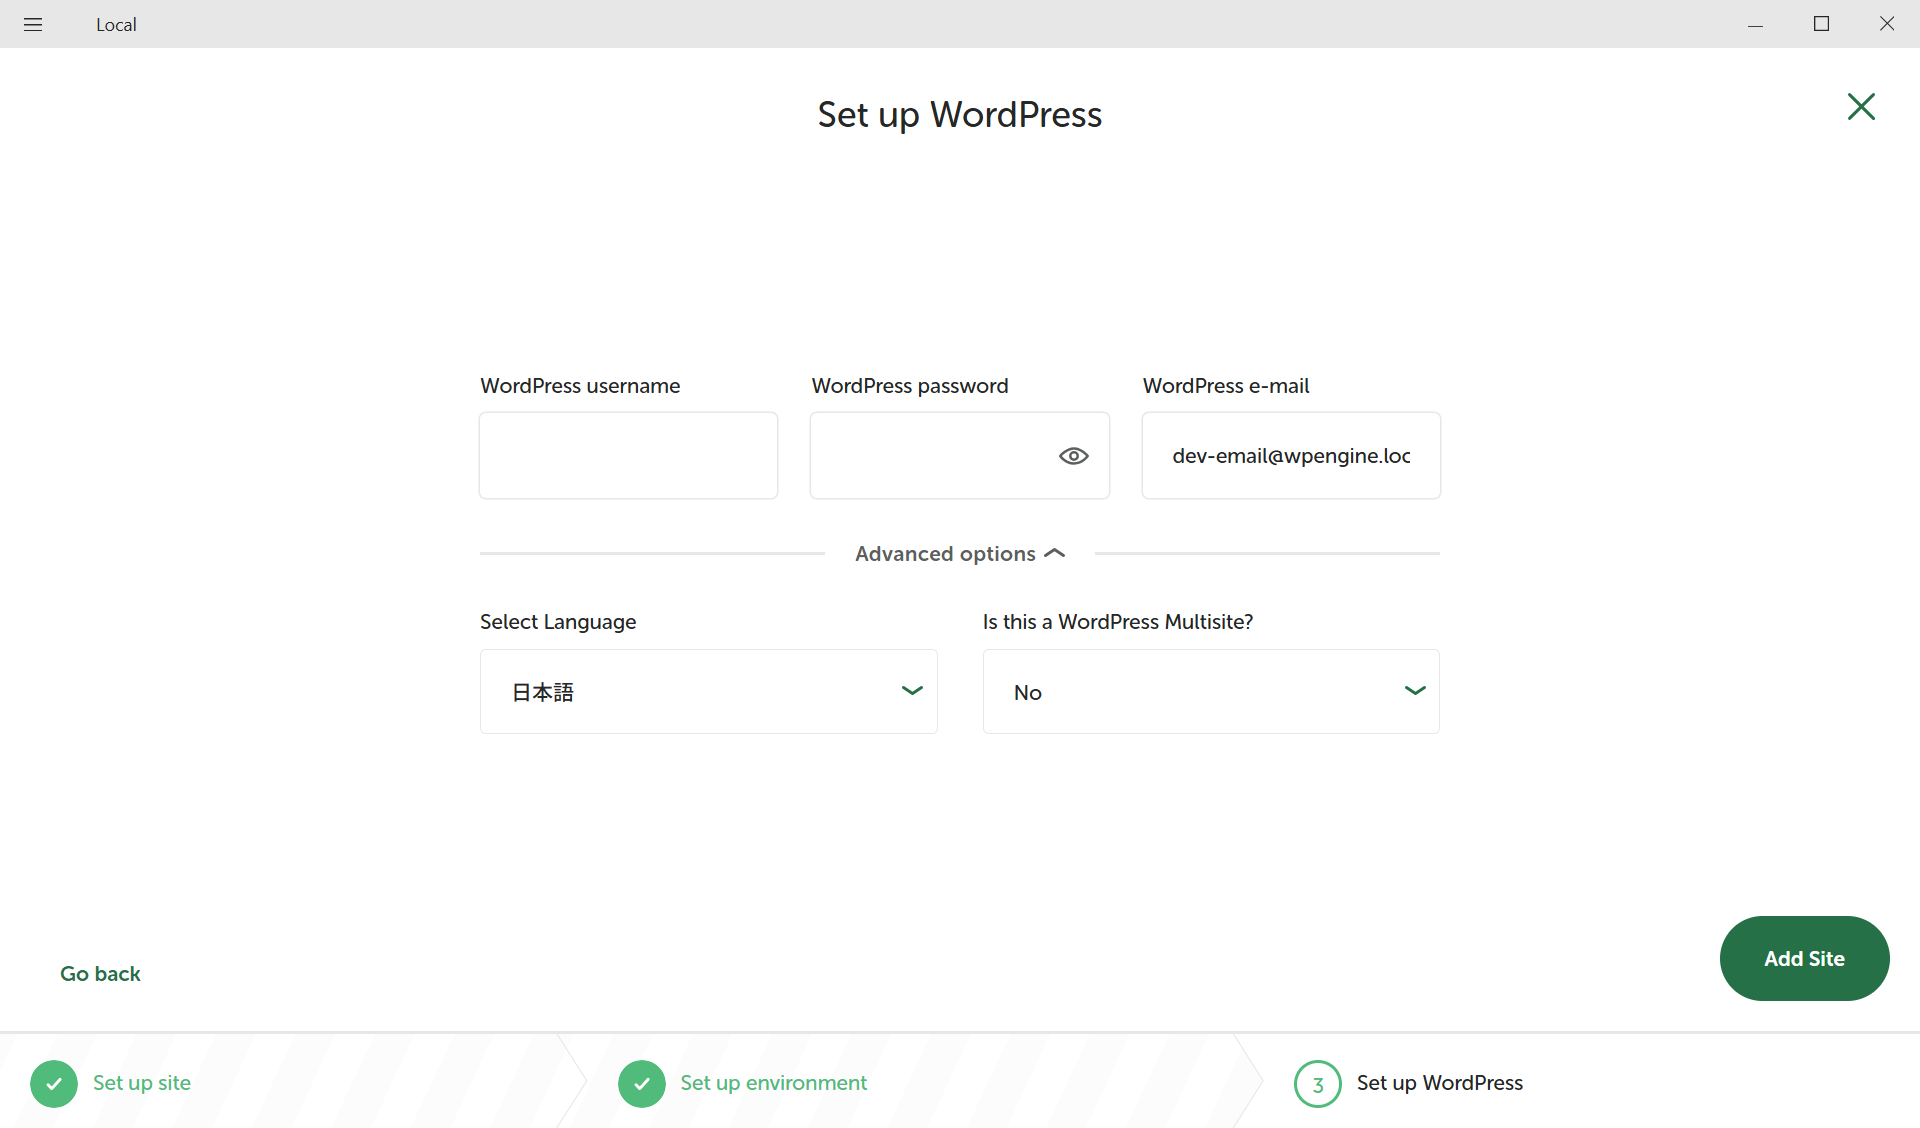This screenshot has width=1920, height=1128.
Task: Open the WordPress Multisite dropdown
Action: click(x=1210, y=691)
